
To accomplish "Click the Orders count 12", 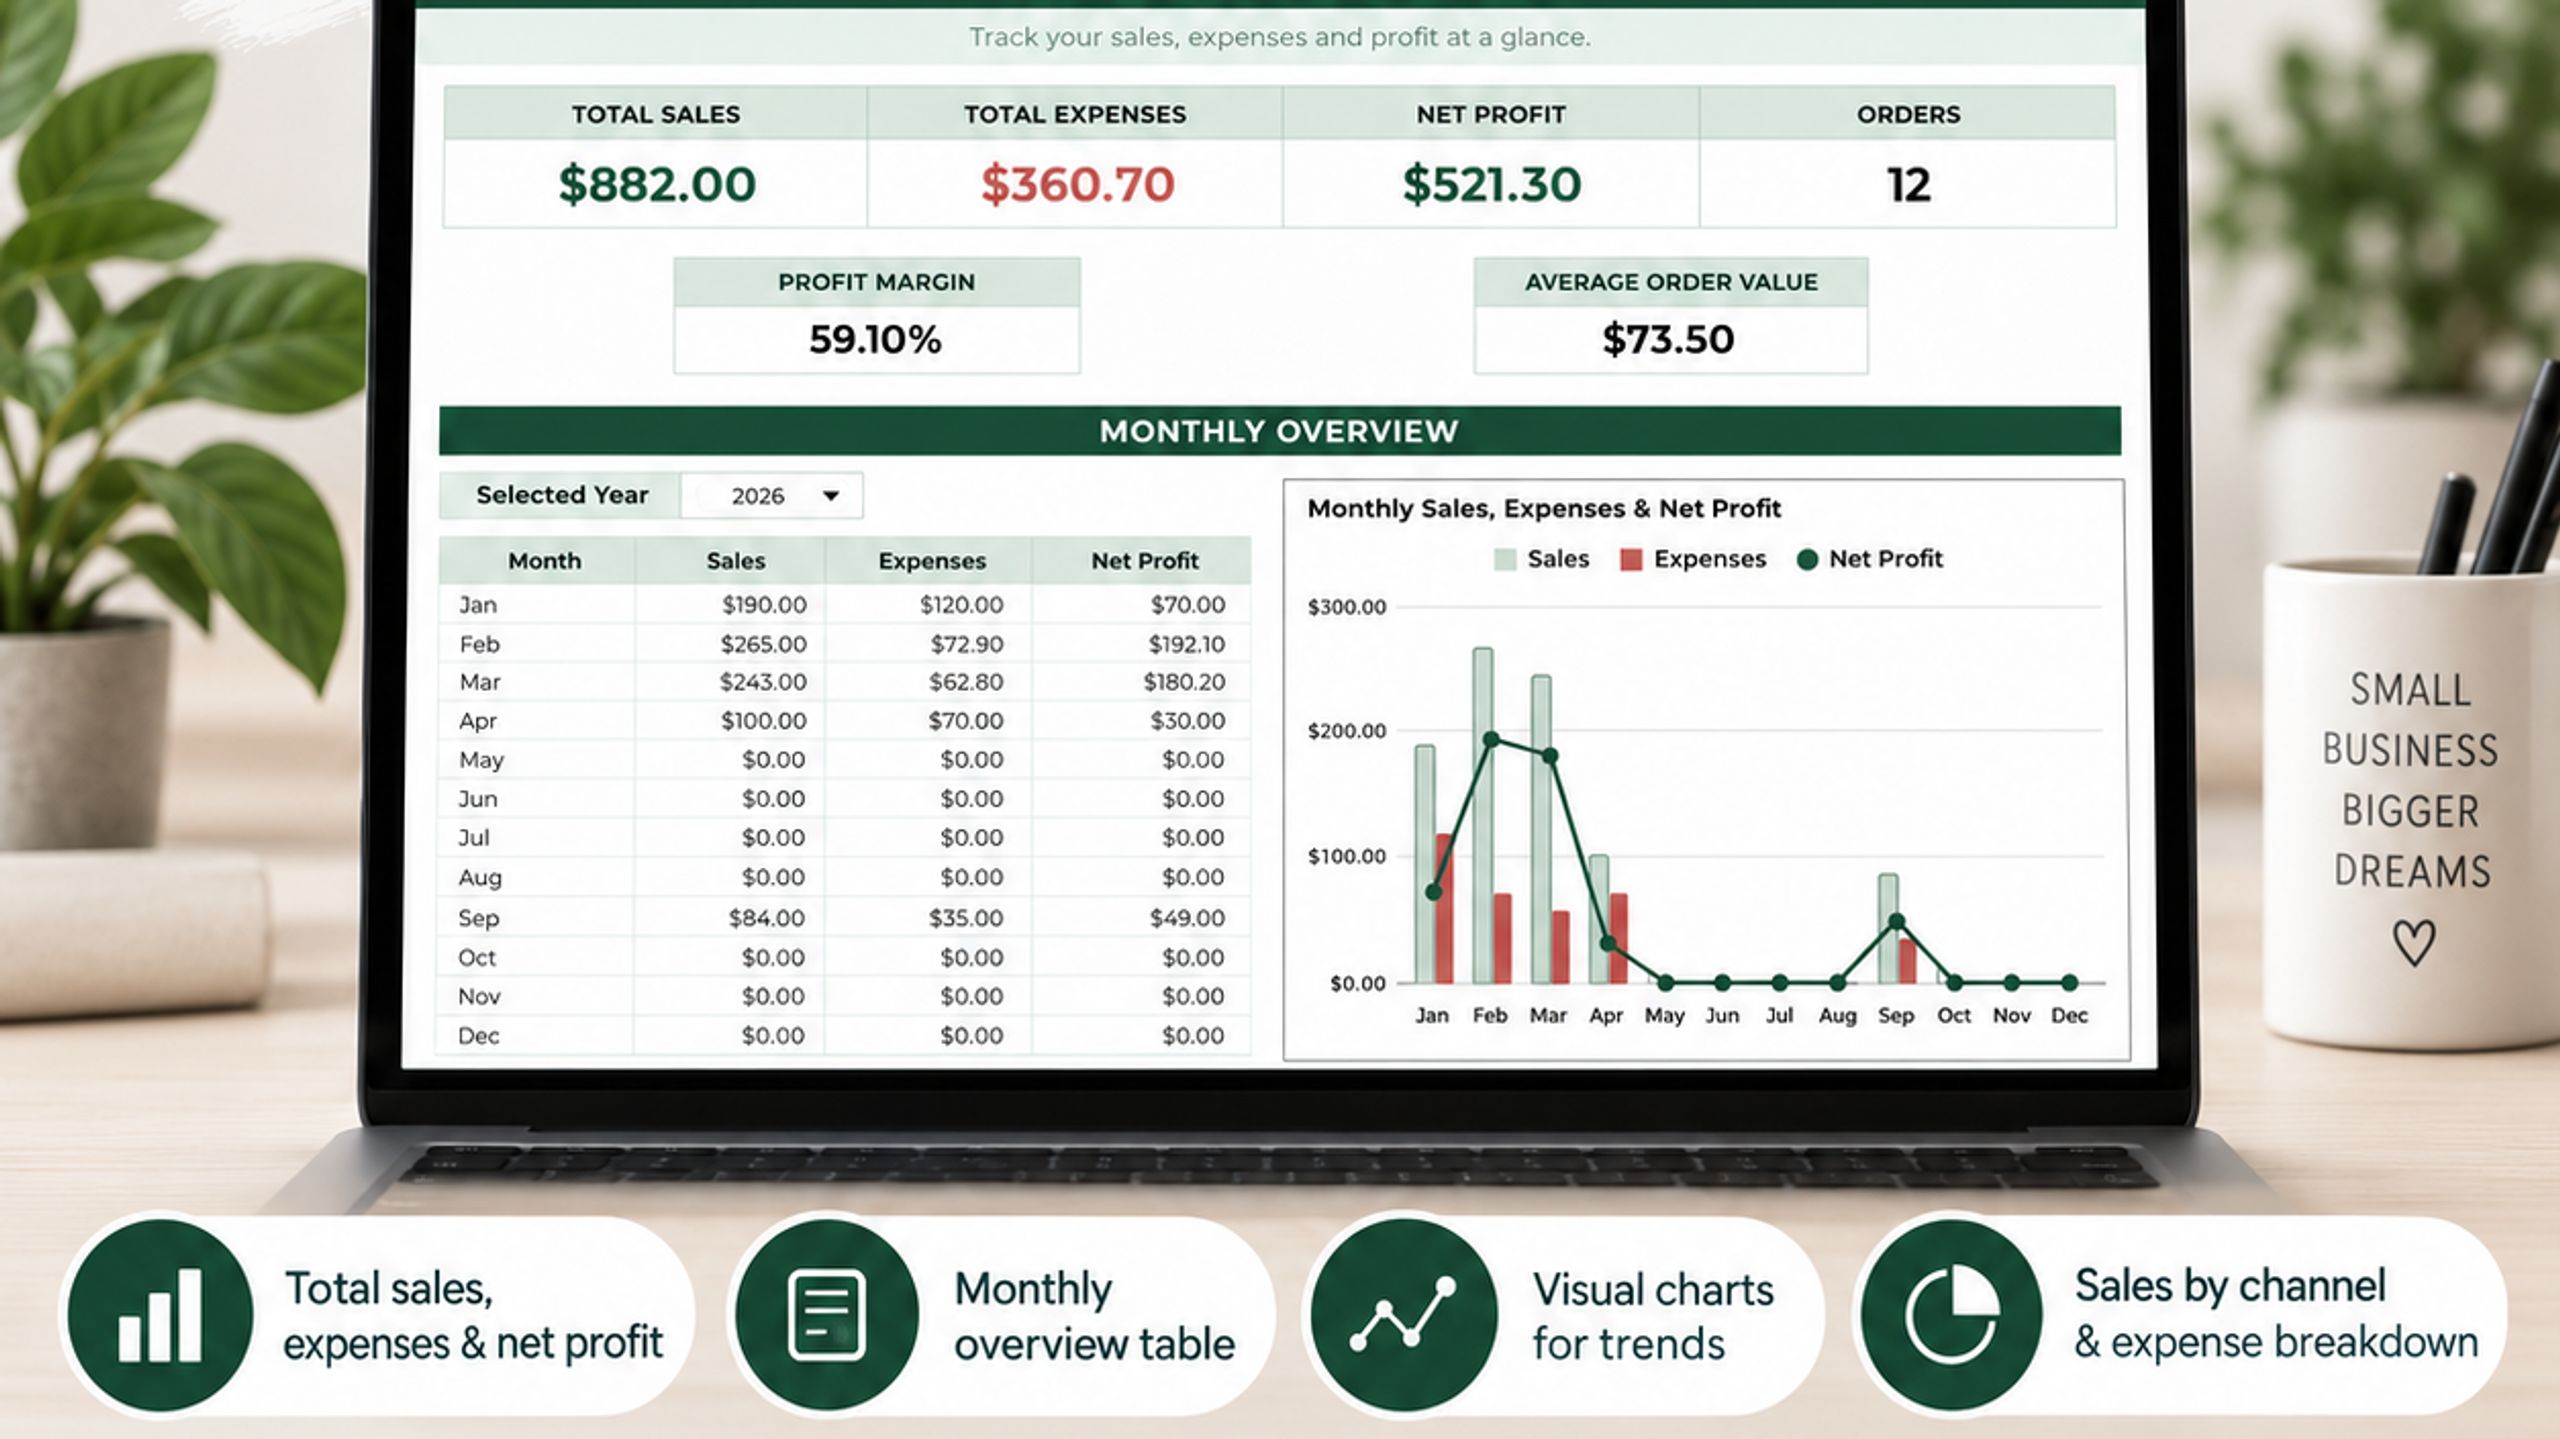I will 1908,185.
